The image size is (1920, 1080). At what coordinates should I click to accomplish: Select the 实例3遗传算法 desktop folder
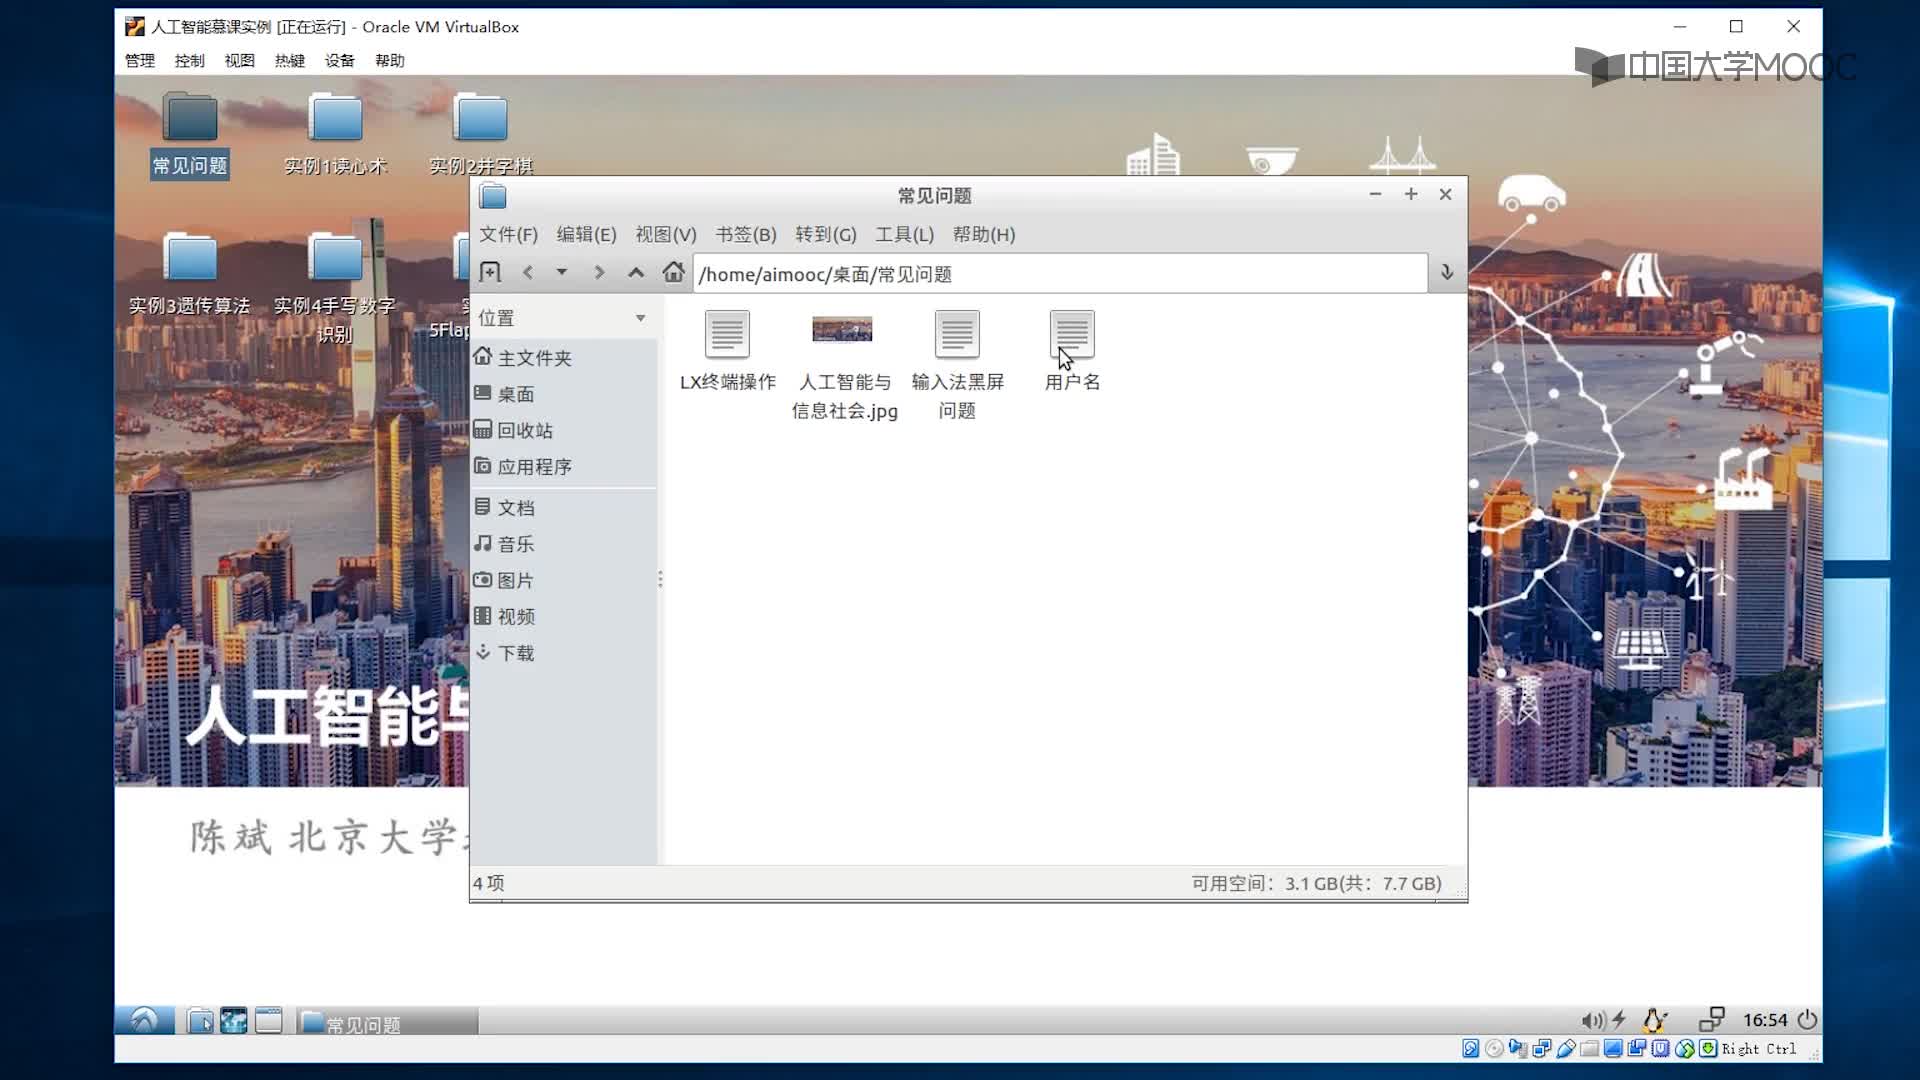pyautogui.click(x=189, y=275)
